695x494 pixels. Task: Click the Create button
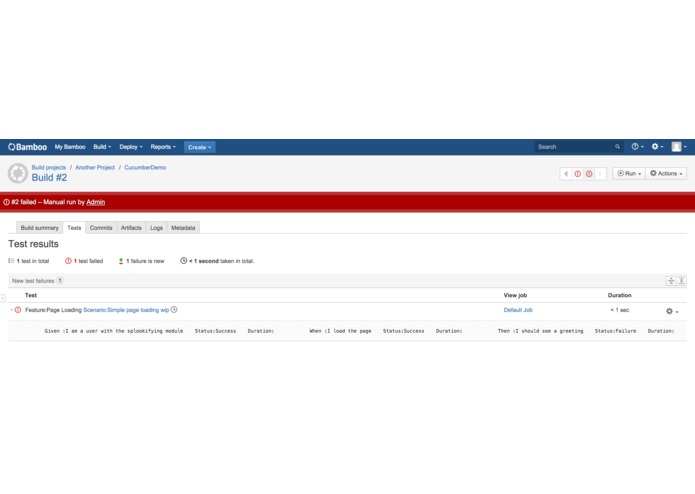pos(199,147)
